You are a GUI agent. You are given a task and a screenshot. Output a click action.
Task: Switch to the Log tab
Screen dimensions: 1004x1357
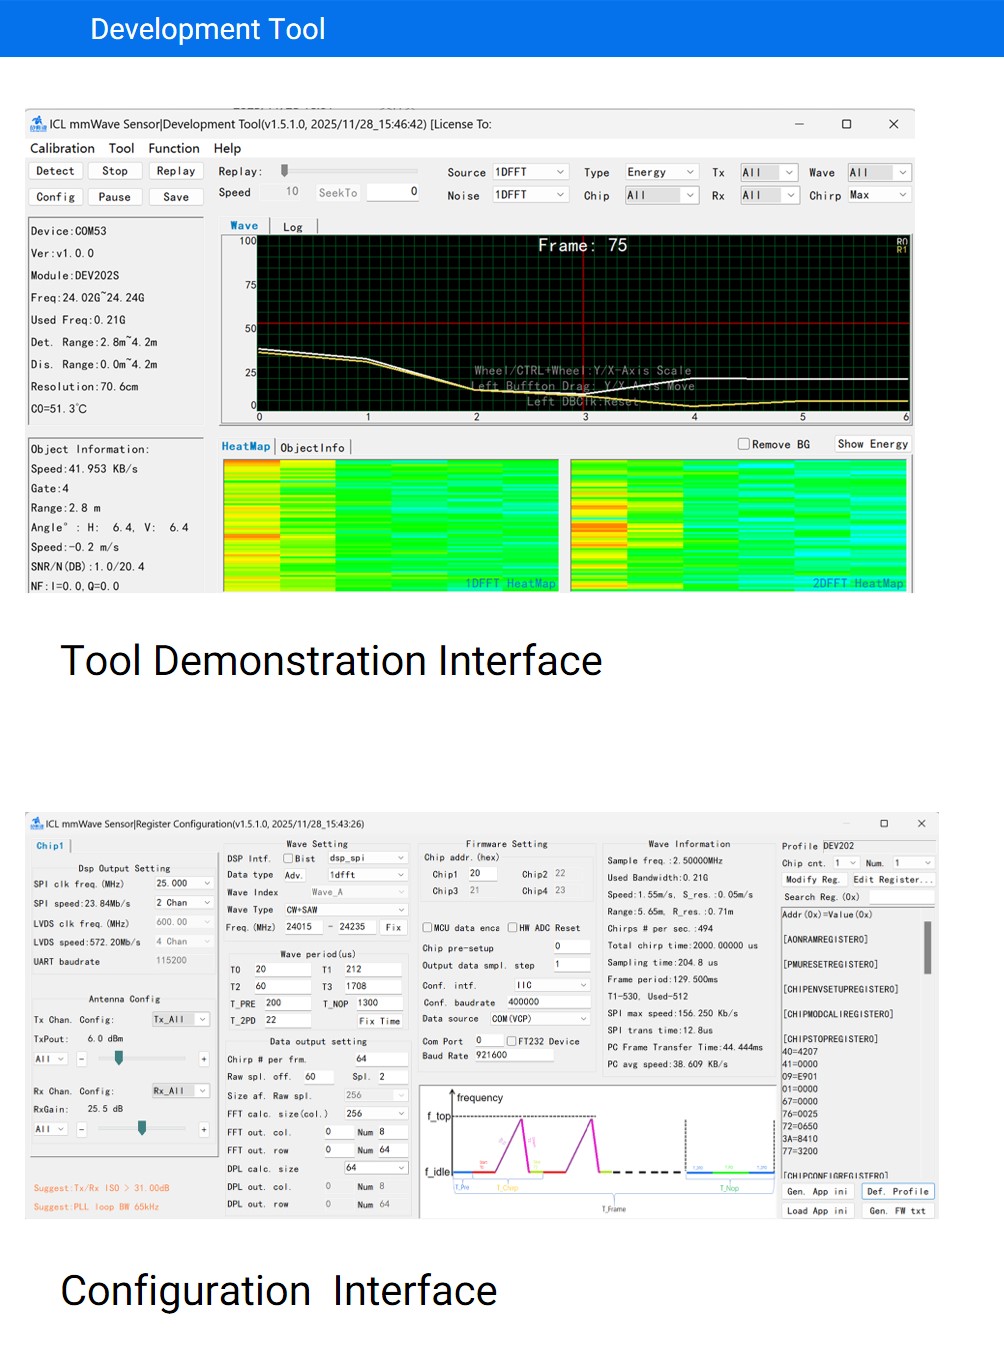coord(293,227)
